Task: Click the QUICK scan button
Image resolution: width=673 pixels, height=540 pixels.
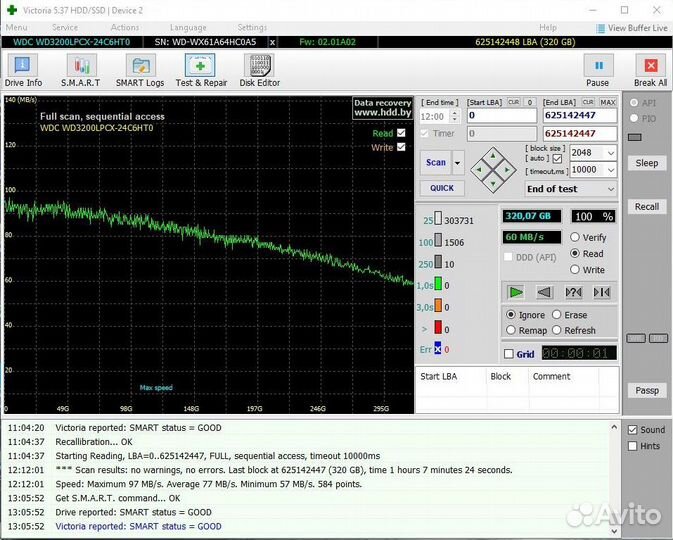Action: click(x=441, y=188)
